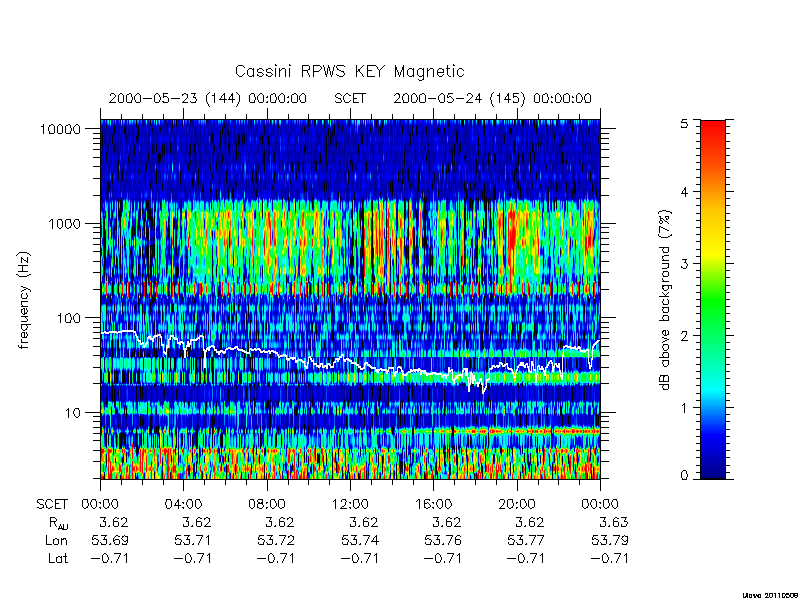Click the 16:00 SCET time label
The width and height of the screenshot is (800, 600).
(433, 505)
